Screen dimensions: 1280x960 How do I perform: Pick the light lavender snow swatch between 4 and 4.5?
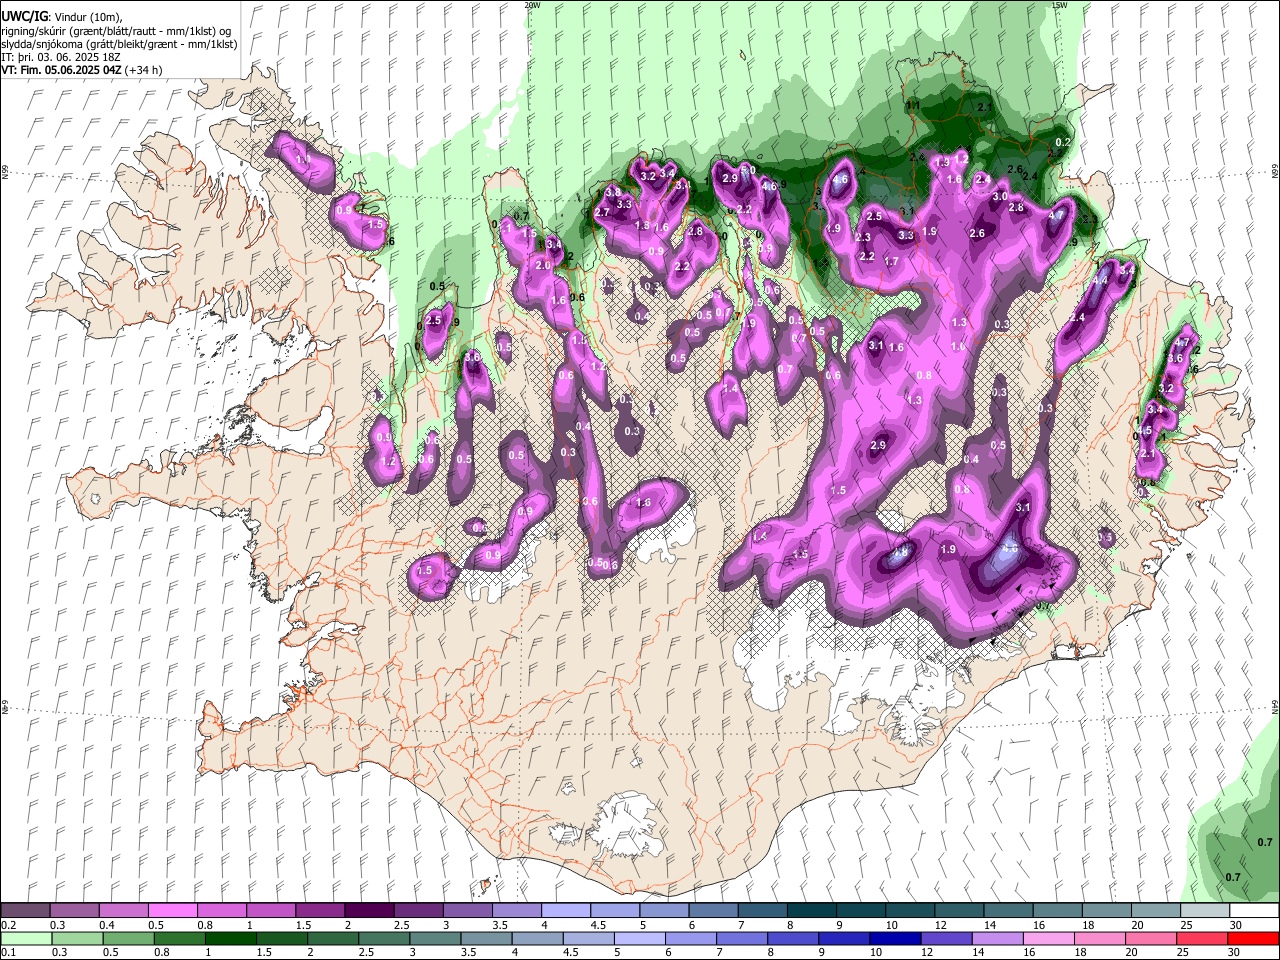[x=566, y=911]
